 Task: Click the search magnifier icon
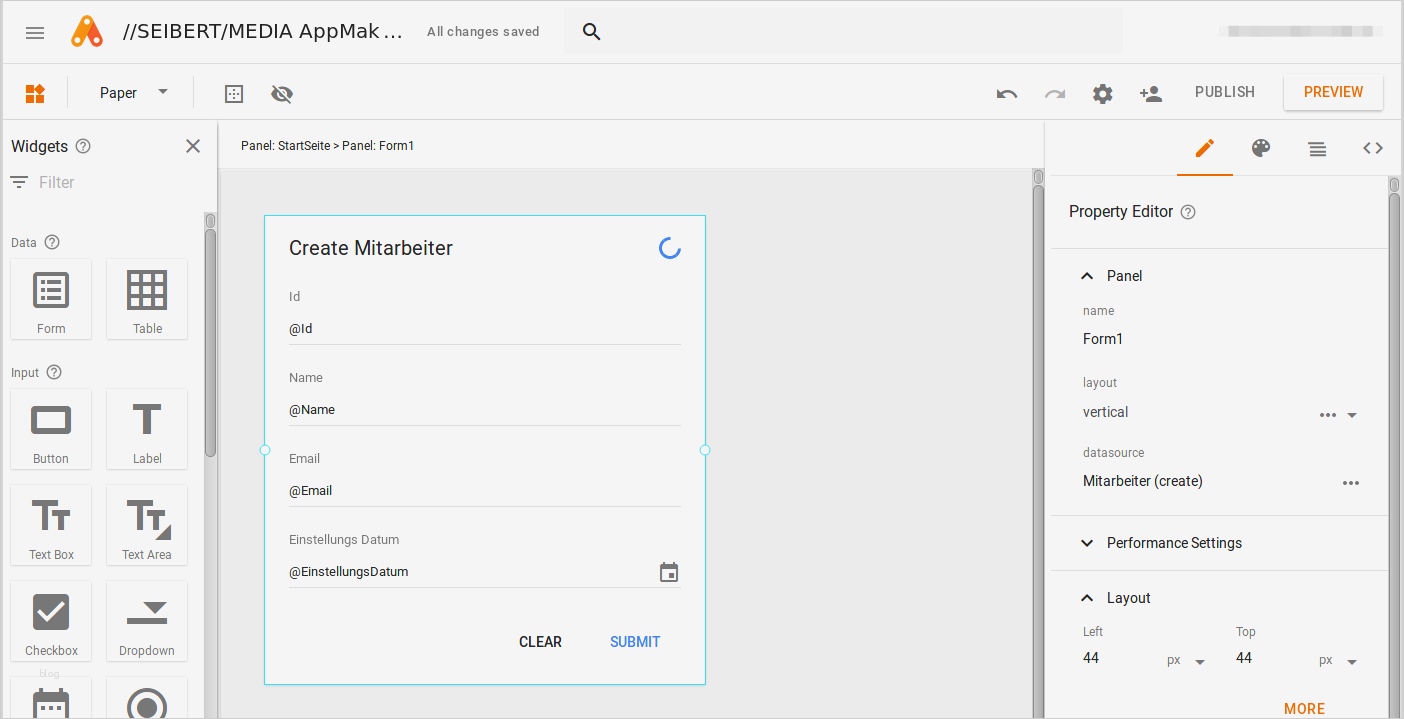point(591,32)
